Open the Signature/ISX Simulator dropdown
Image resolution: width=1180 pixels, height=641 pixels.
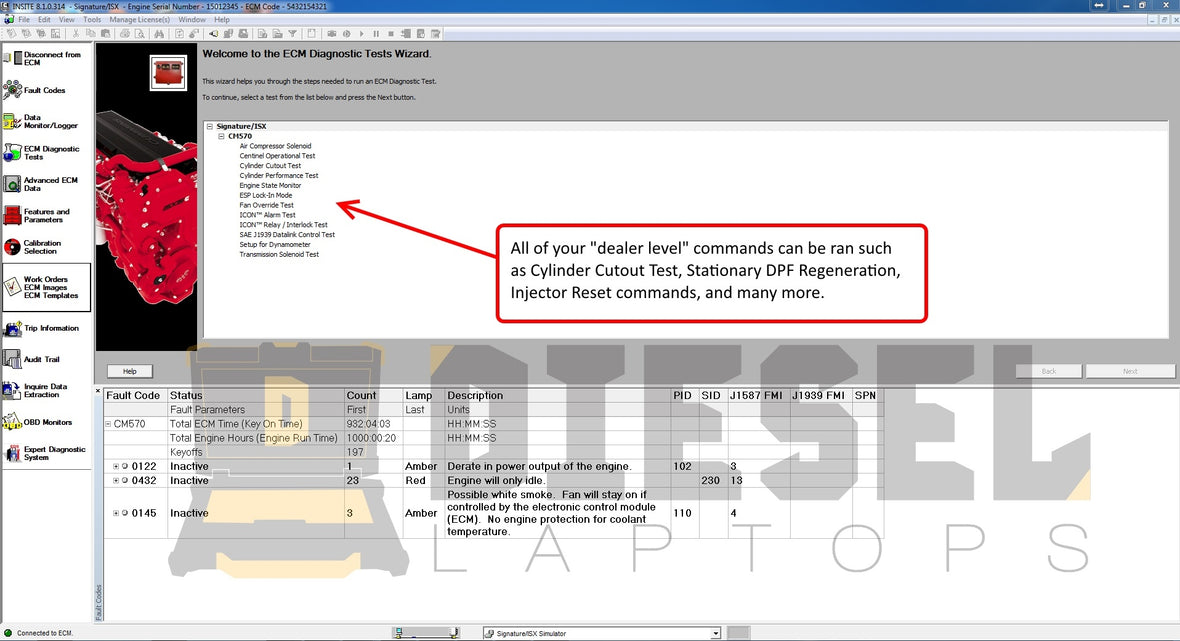click(715, 633)
